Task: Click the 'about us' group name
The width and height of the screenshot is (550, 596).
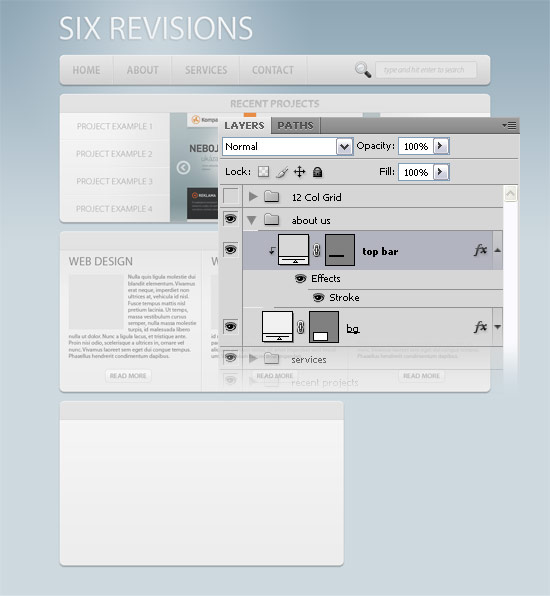Action: (311, 220)
